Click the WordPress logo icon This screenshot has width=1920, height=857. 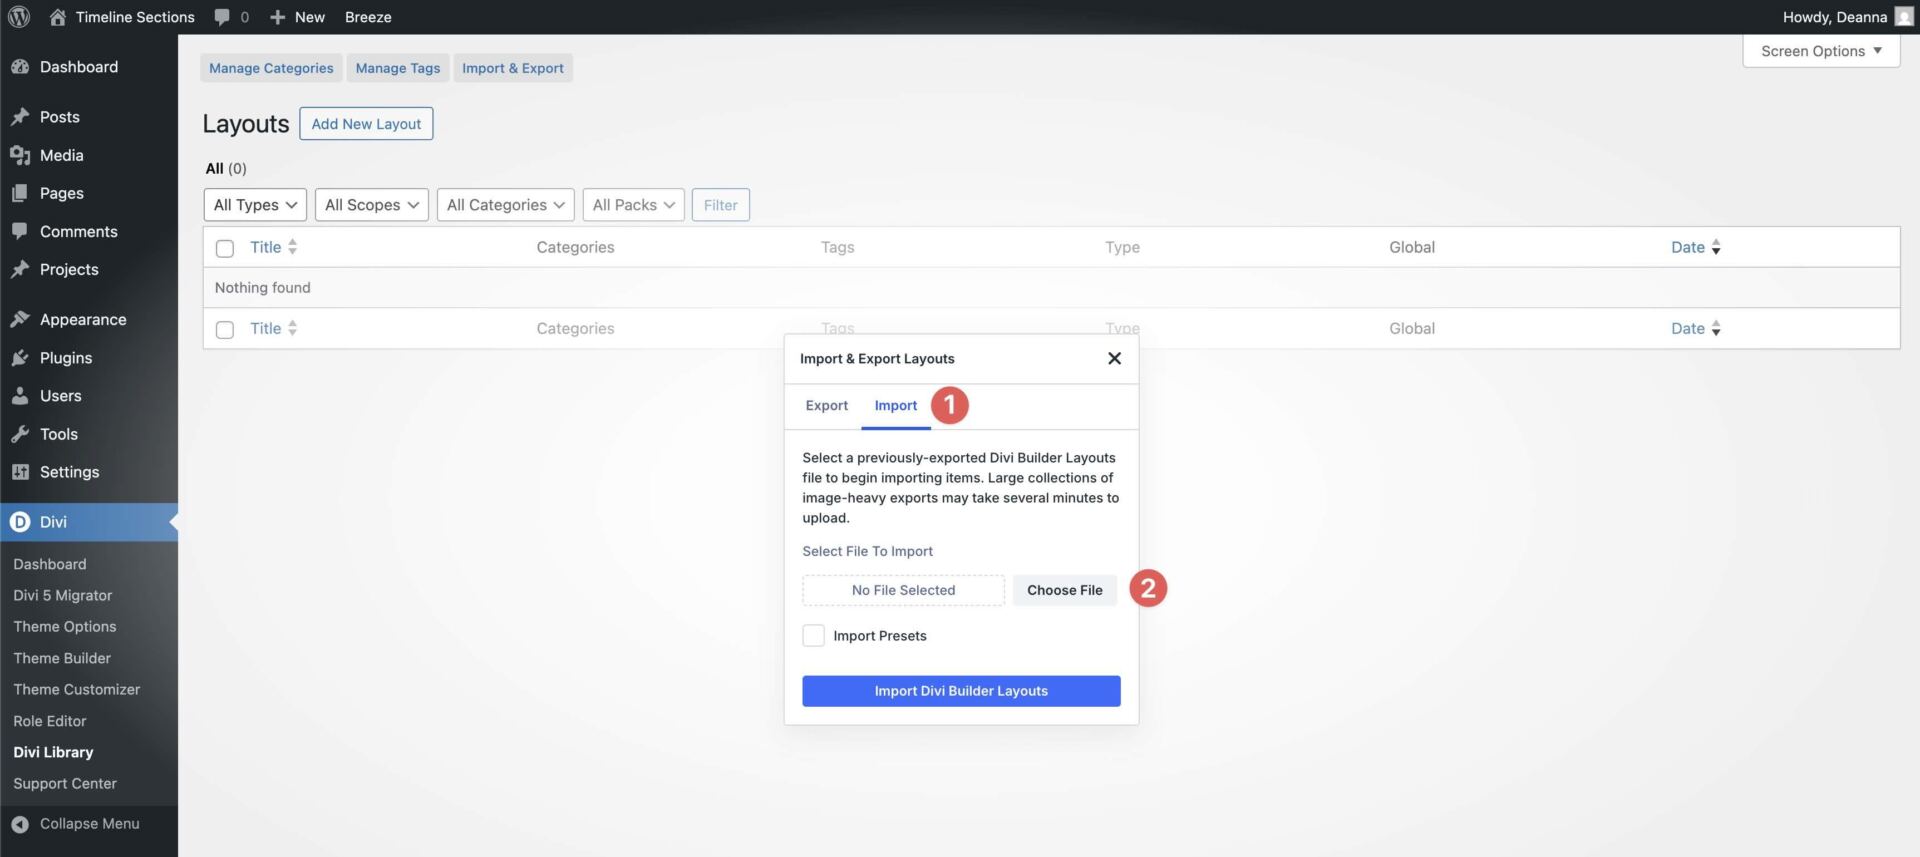coord(19,17)
